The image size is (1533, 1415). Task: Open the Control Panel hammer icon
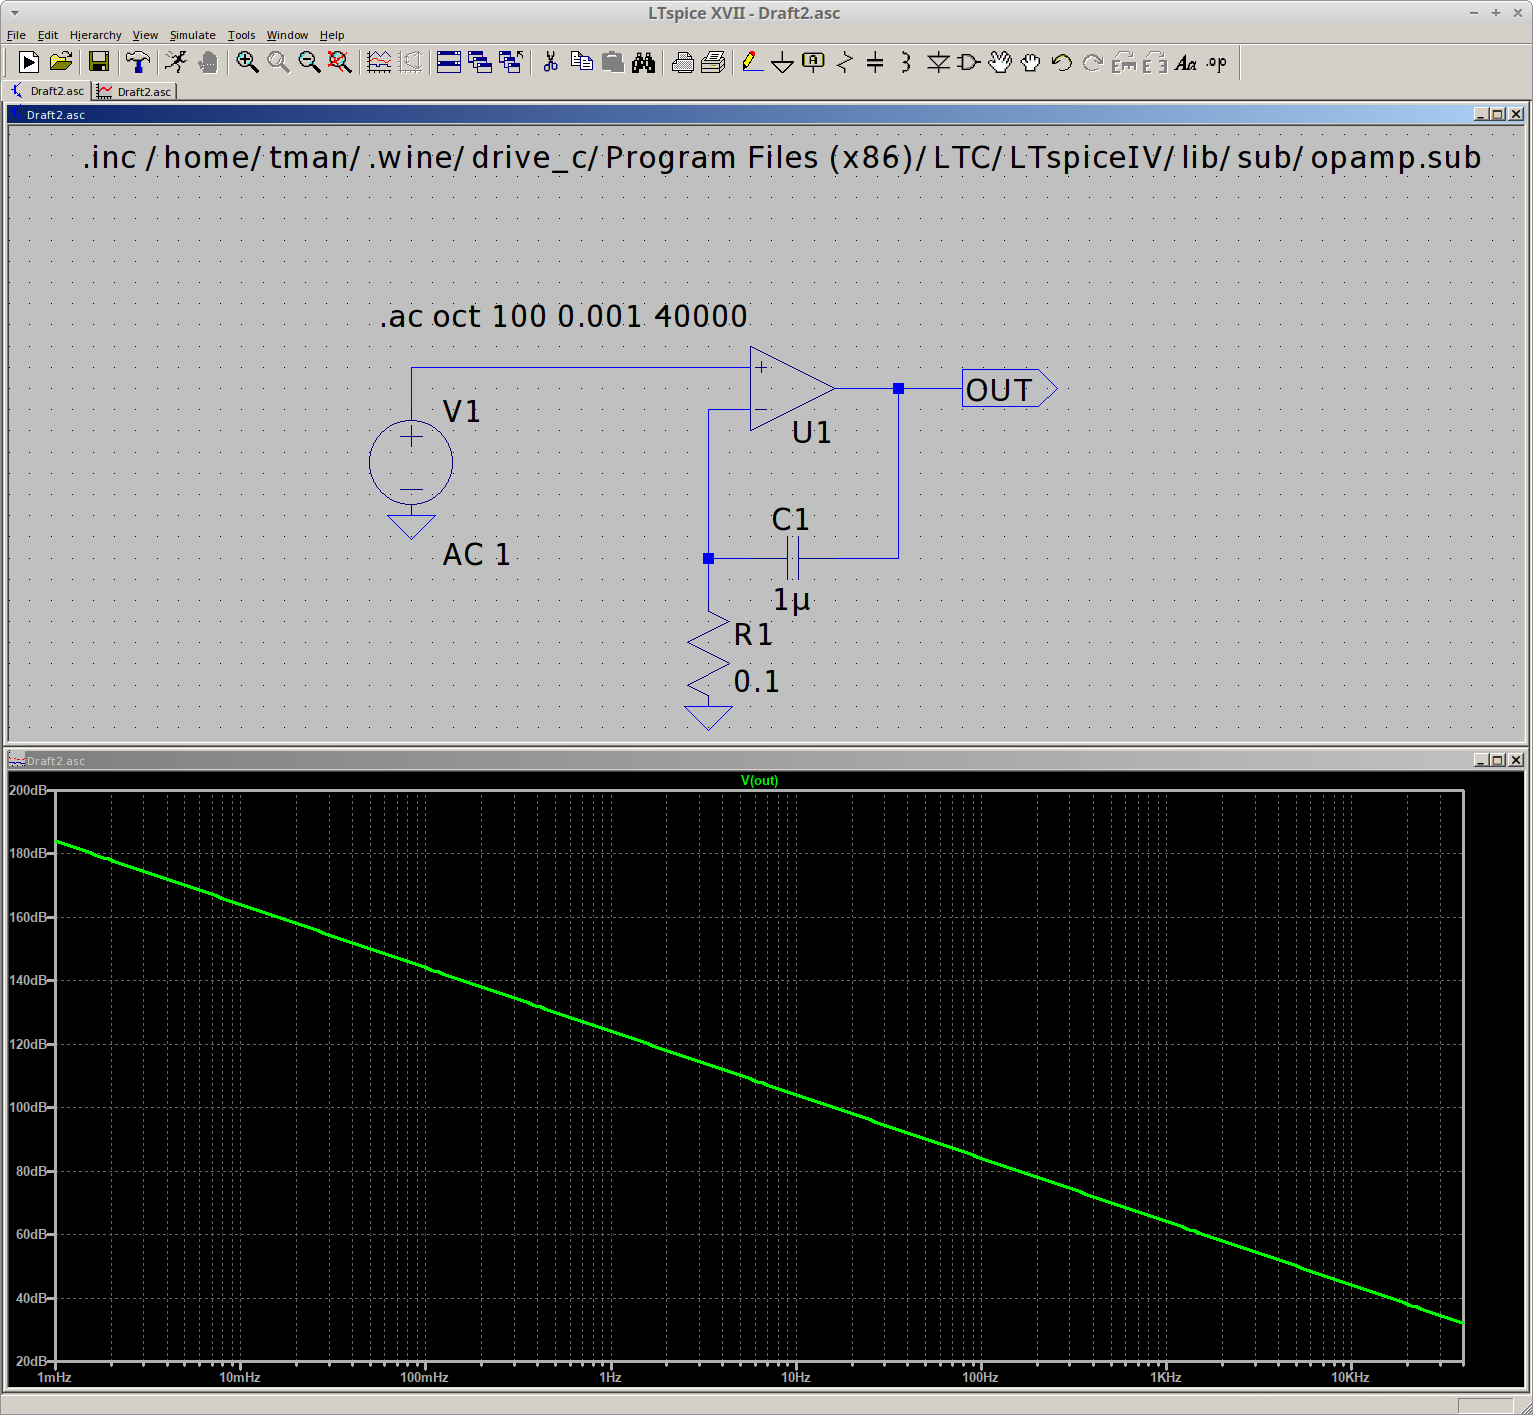coord(138,62)
